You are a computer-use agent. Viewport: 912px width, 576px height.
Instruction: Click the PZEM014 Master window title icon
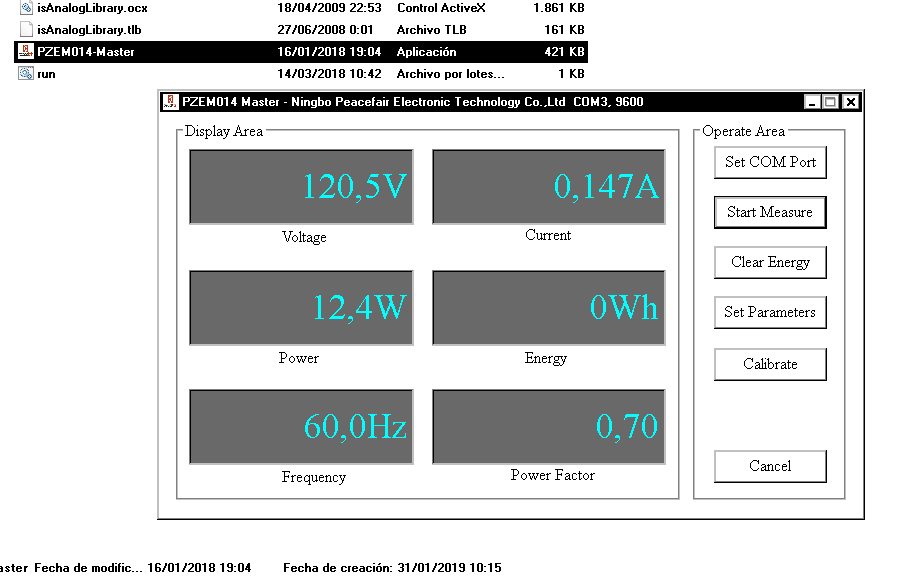(170, 102)
